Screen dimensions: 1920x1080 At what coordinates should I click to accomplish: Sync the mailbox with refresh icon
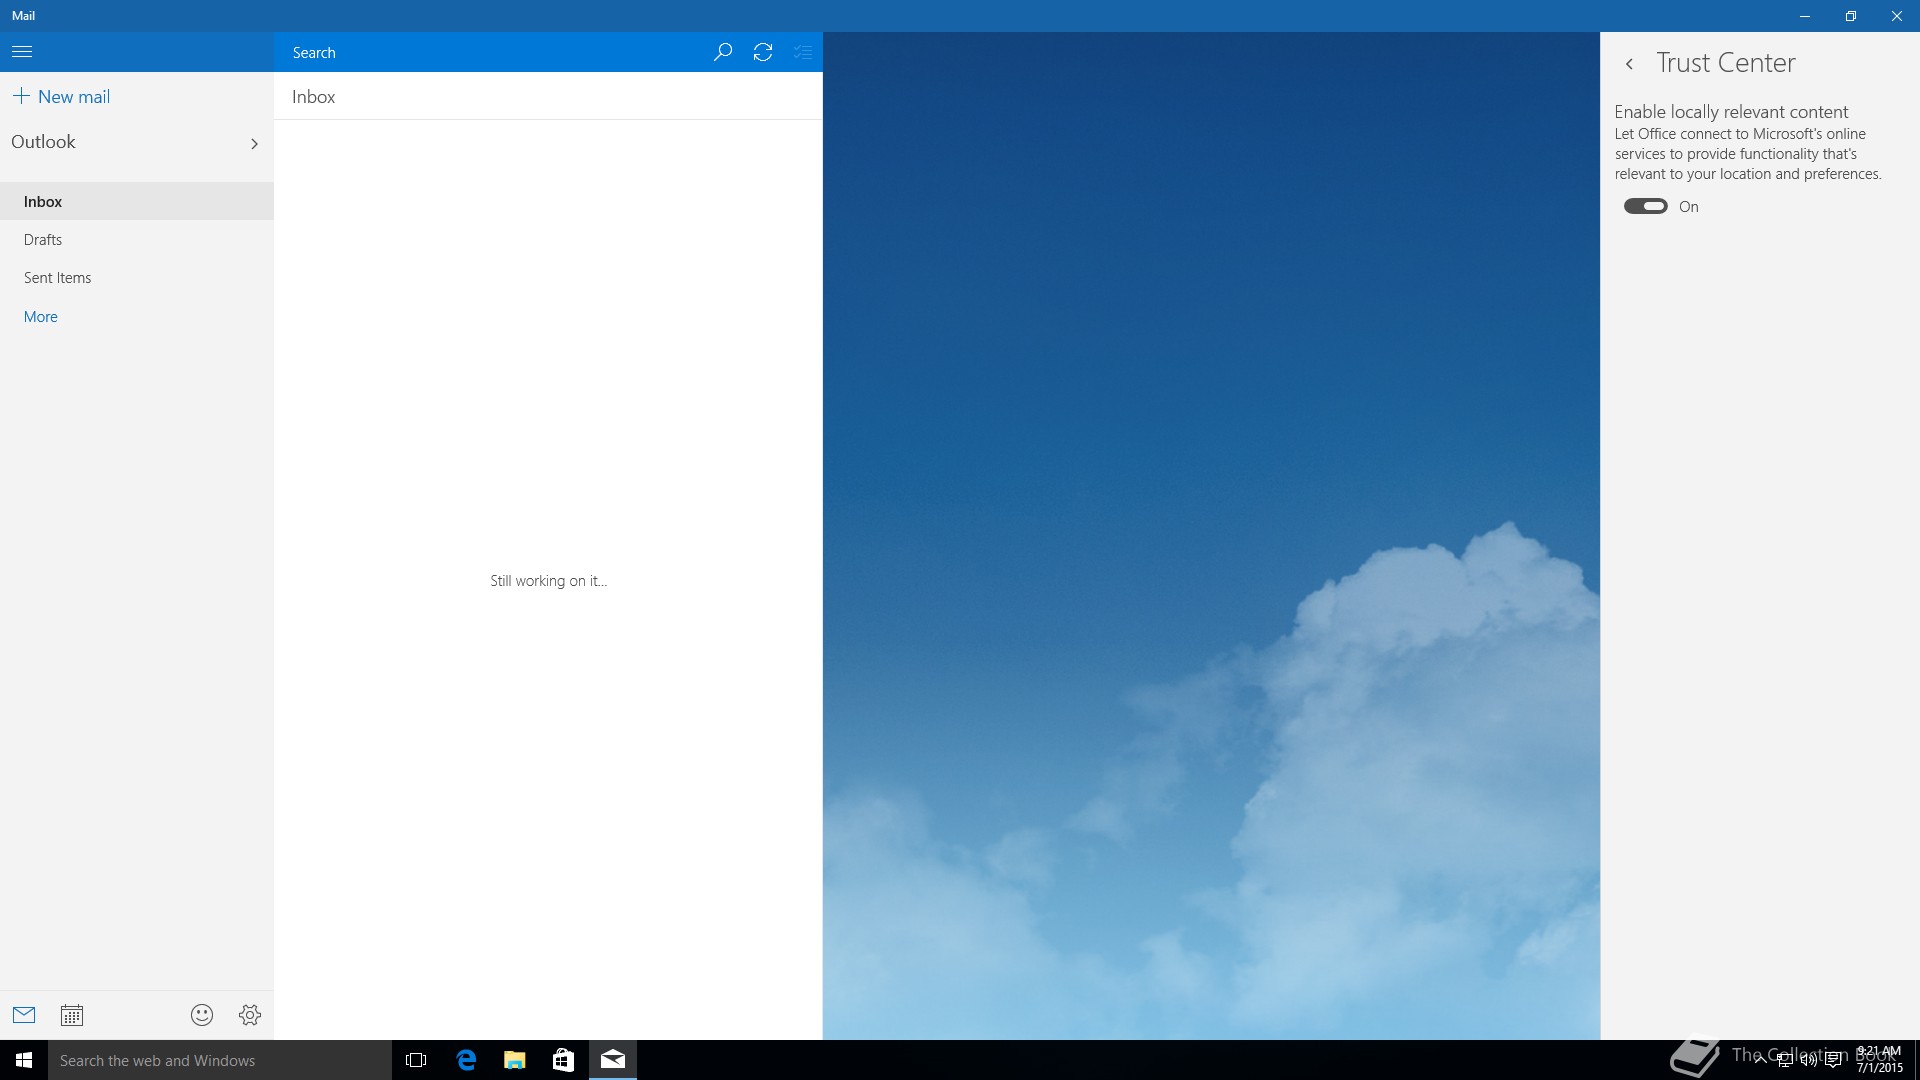tap(763, 52)
